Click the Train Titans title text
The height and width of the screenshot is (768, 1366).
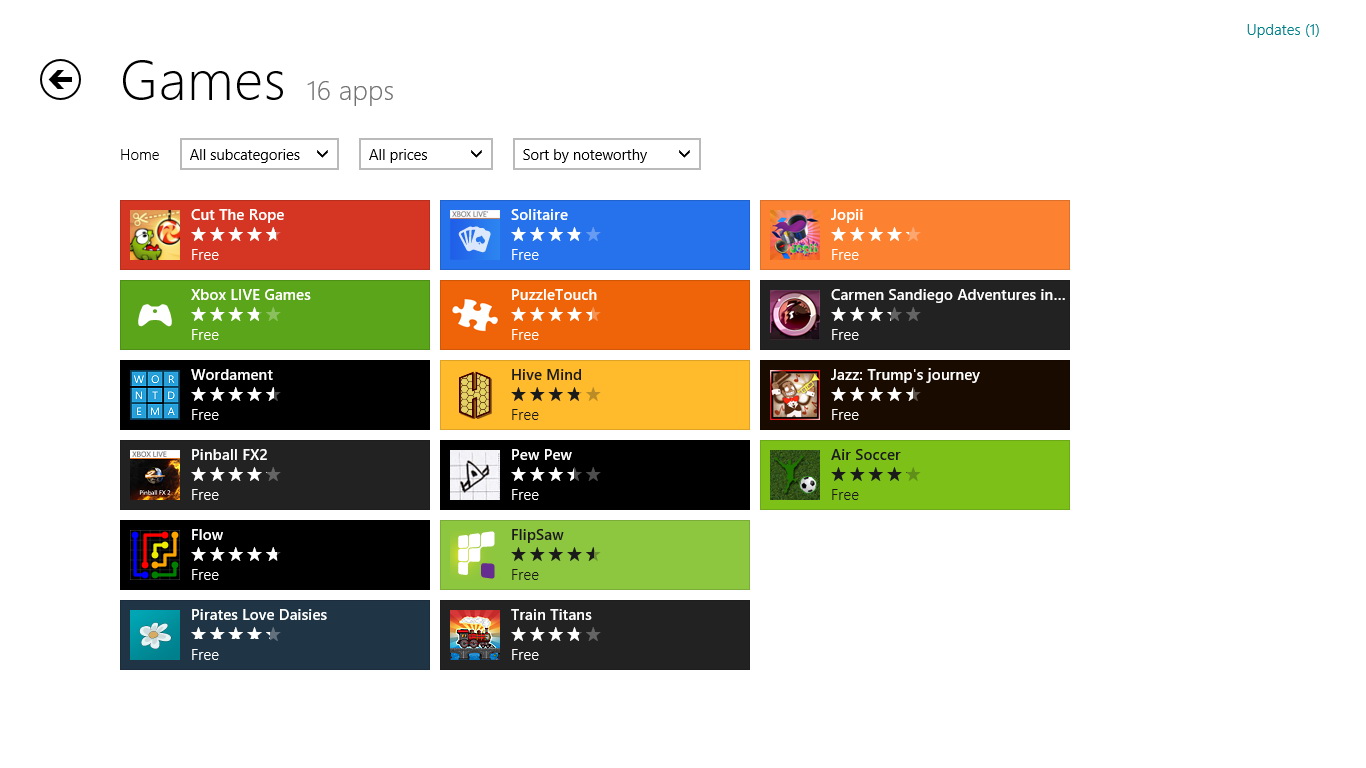(x=551, y=615)
